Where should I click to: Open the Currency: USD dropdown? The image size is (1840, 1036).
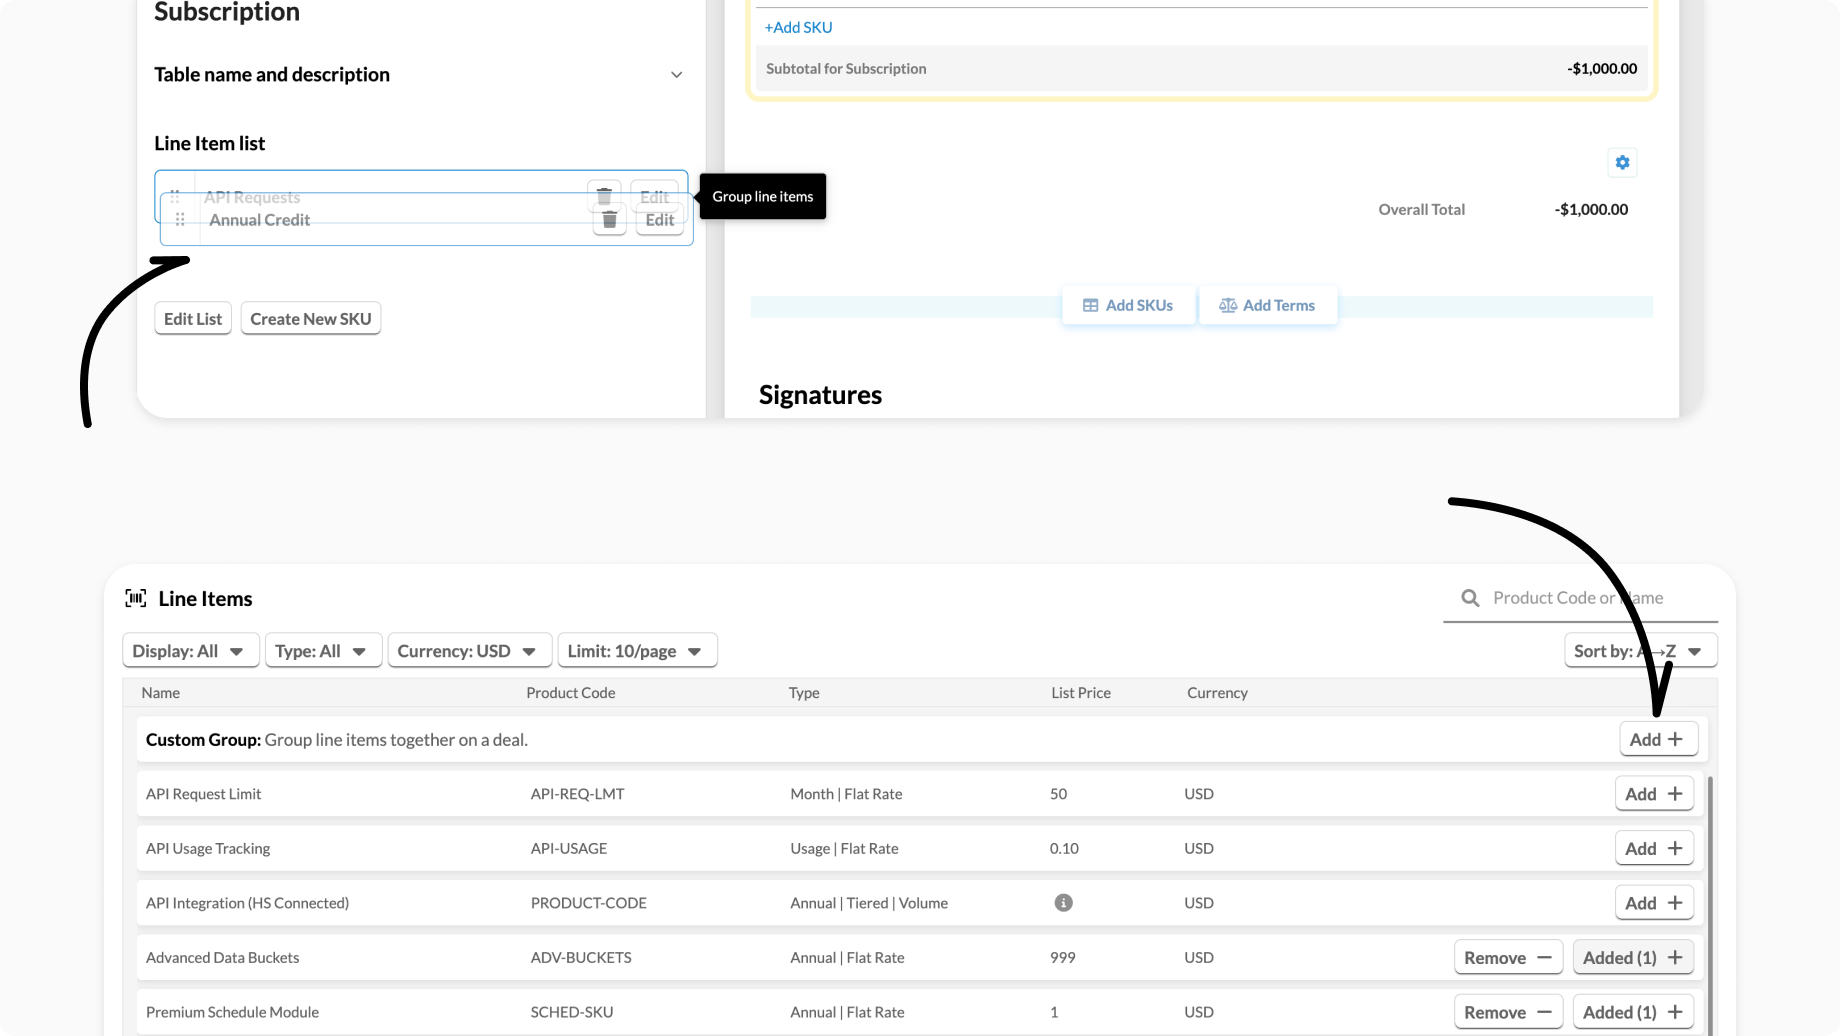pyautogui.click(x=467, y=651)
